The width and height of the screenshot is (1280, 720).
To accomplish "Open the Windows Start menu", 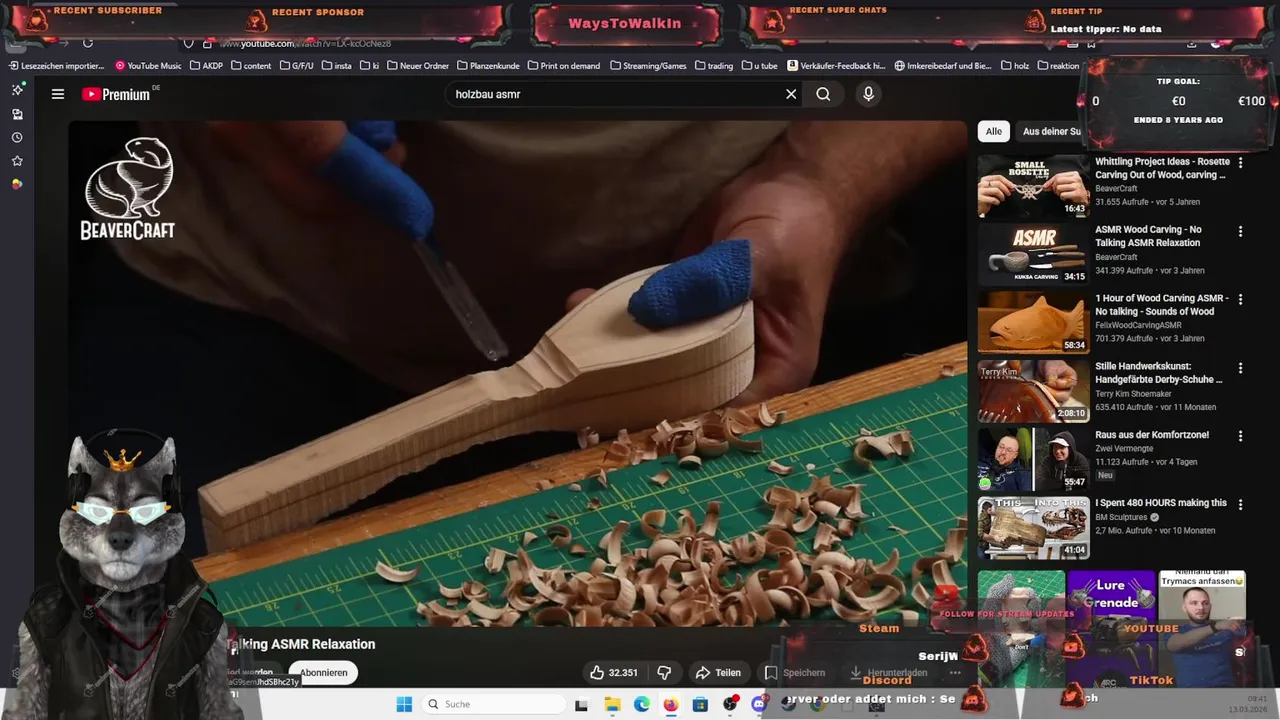I will click(x=404, y=704).
